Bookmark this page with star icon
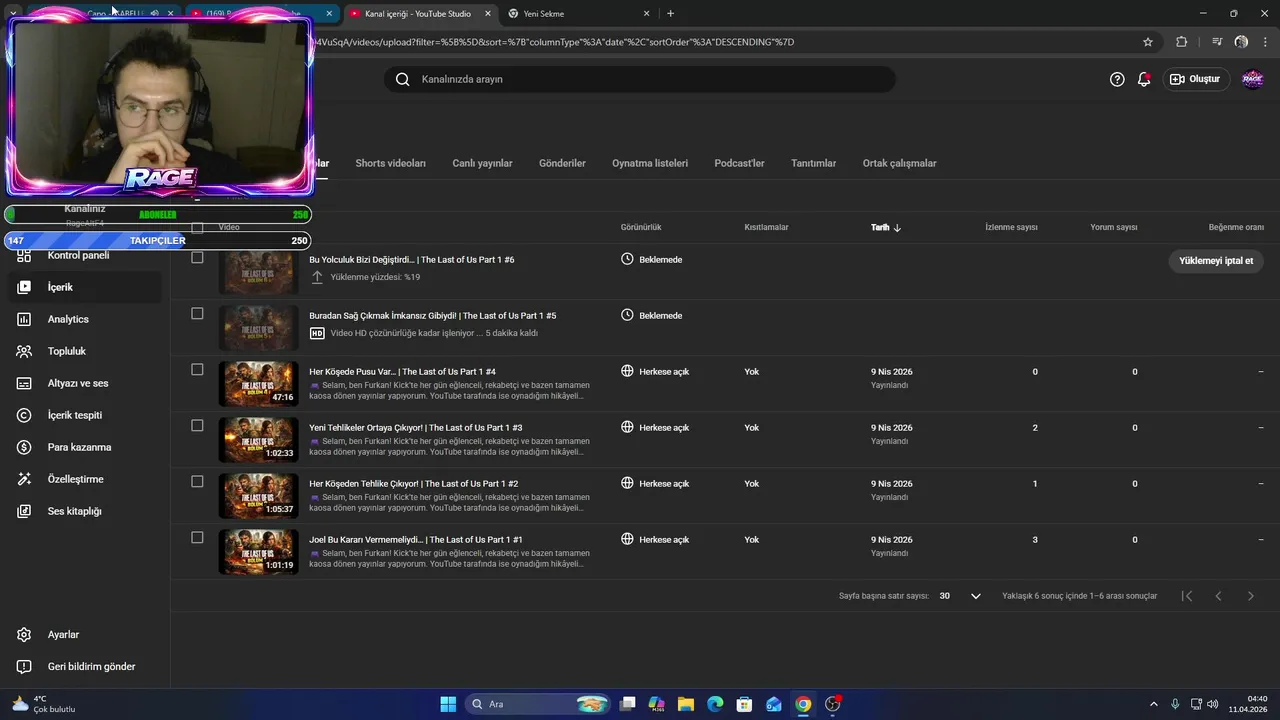The height and width of the screenshot is (720, 1280). pos(1148,42)
